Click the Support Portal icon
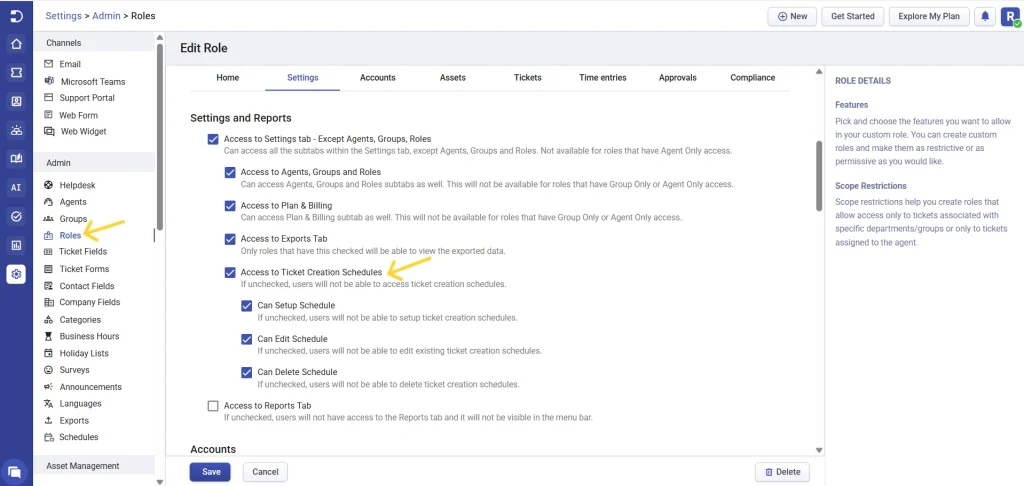Viewport: 1024px width, 486px height. tap(48, 97)
